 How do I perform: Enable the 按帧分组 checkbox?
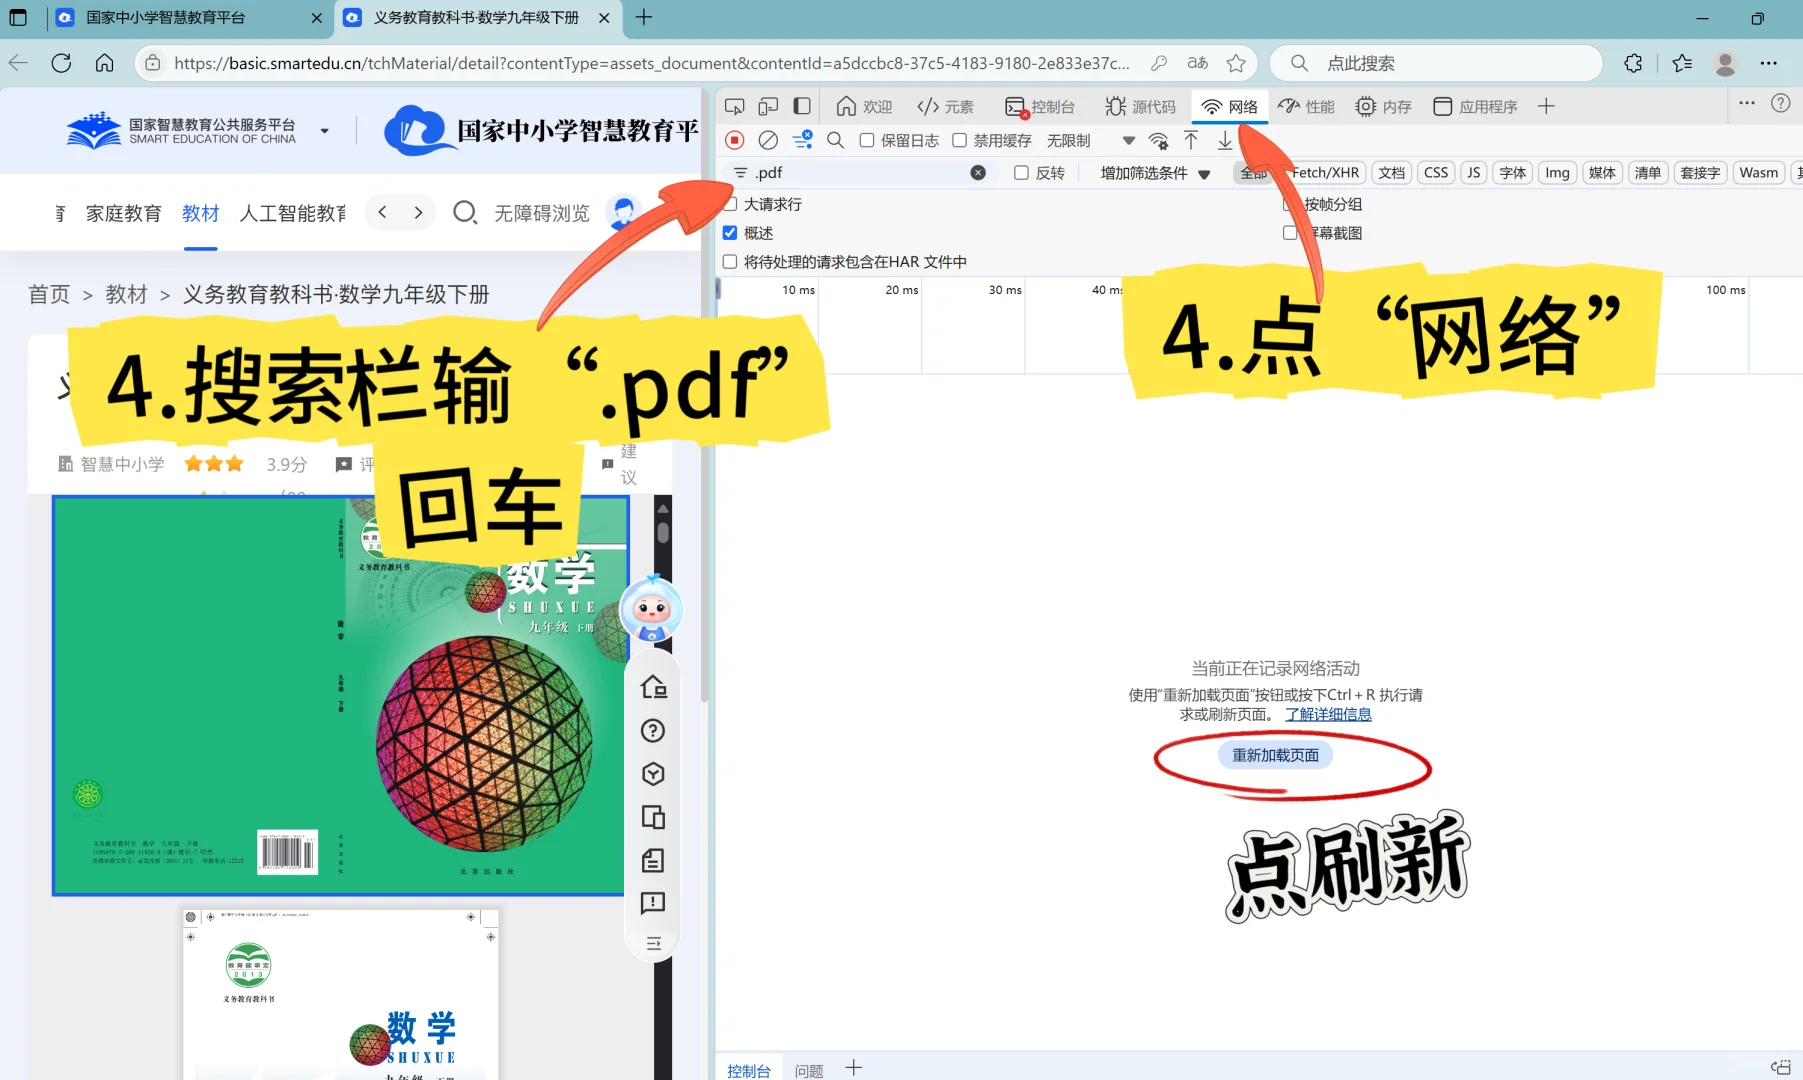pyautogui.click(x=1290, y=204)
